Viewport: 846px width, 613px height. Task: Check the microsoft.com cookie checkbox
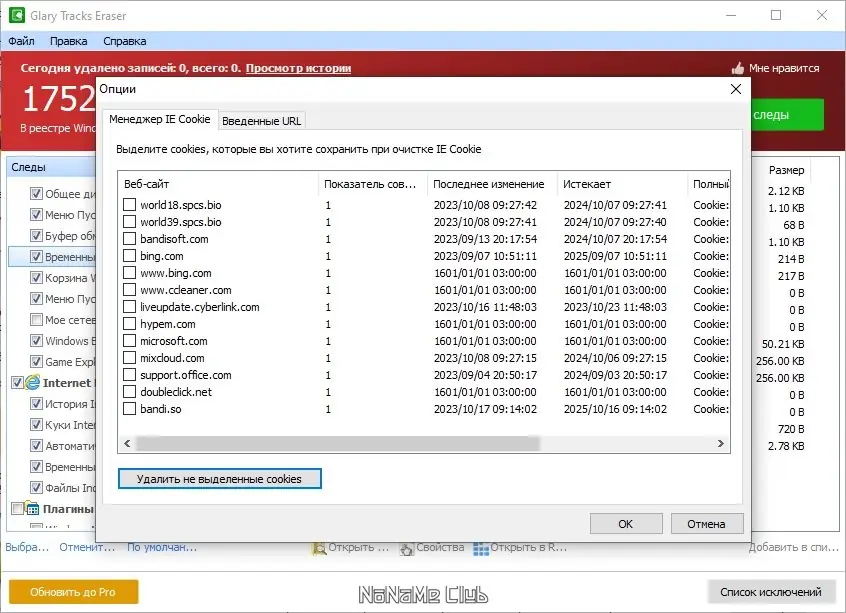129,340
